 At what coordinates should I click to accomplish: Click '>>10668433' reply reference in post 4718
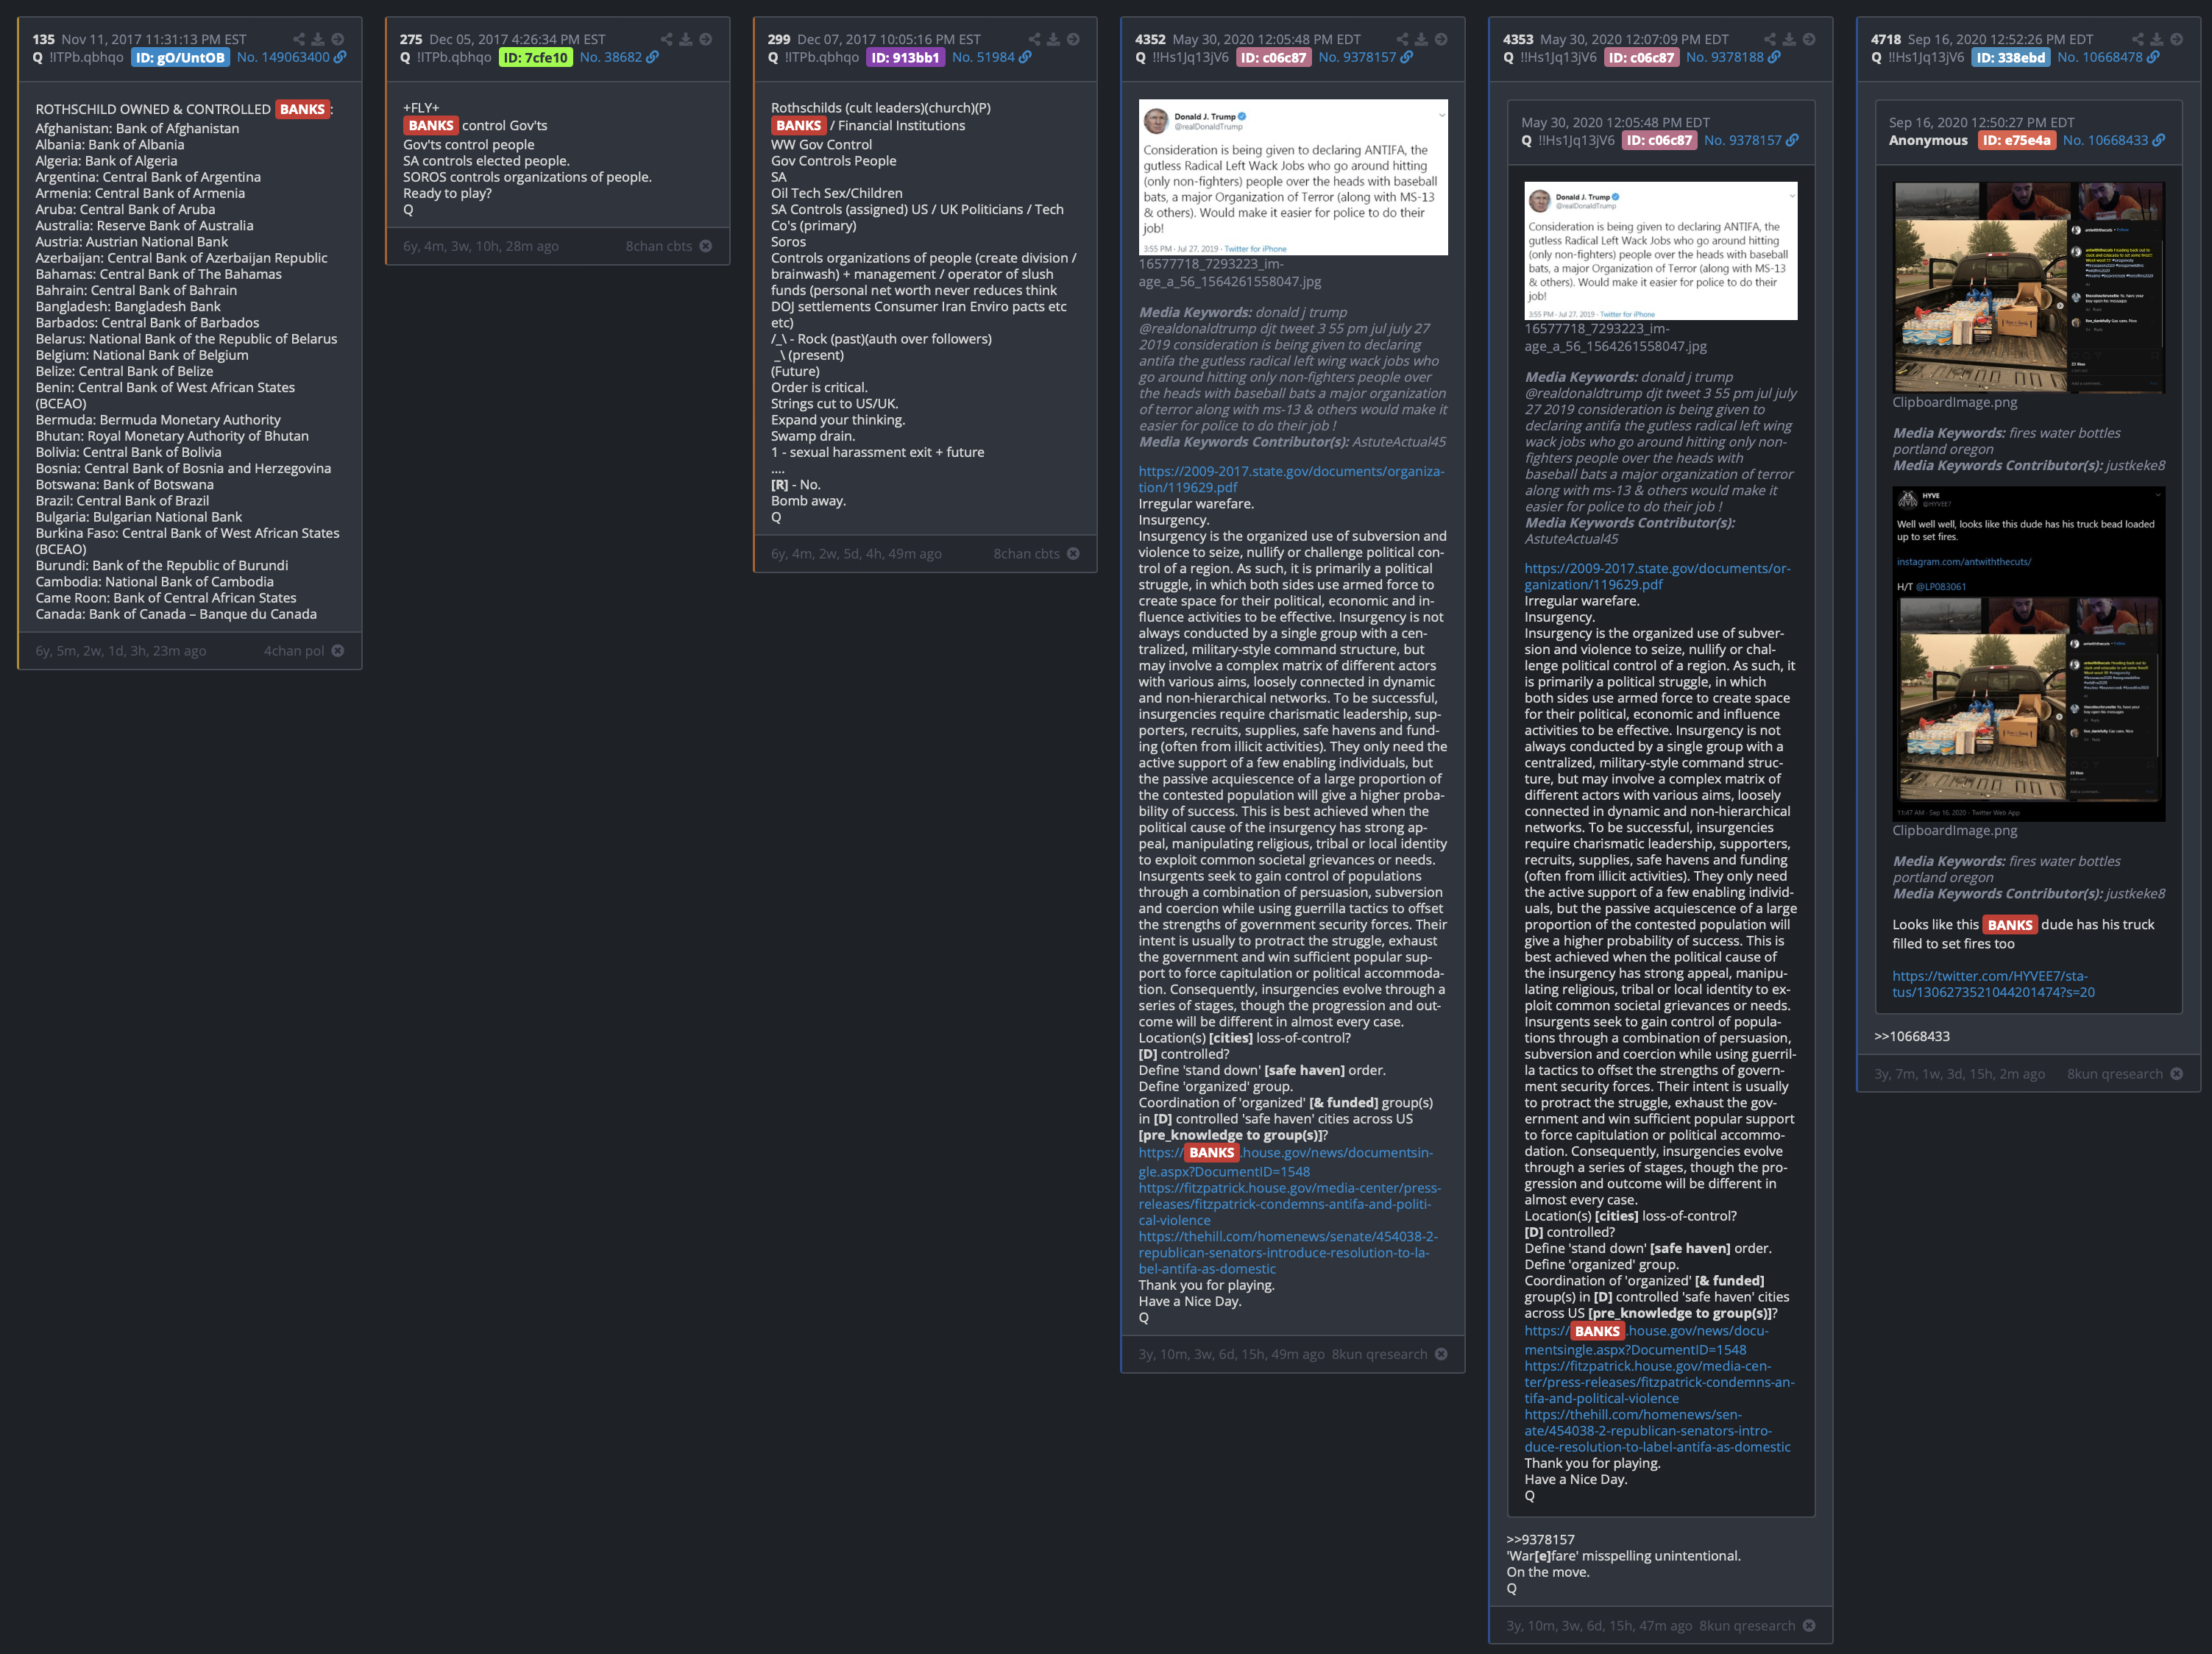pos(1912,1037)
